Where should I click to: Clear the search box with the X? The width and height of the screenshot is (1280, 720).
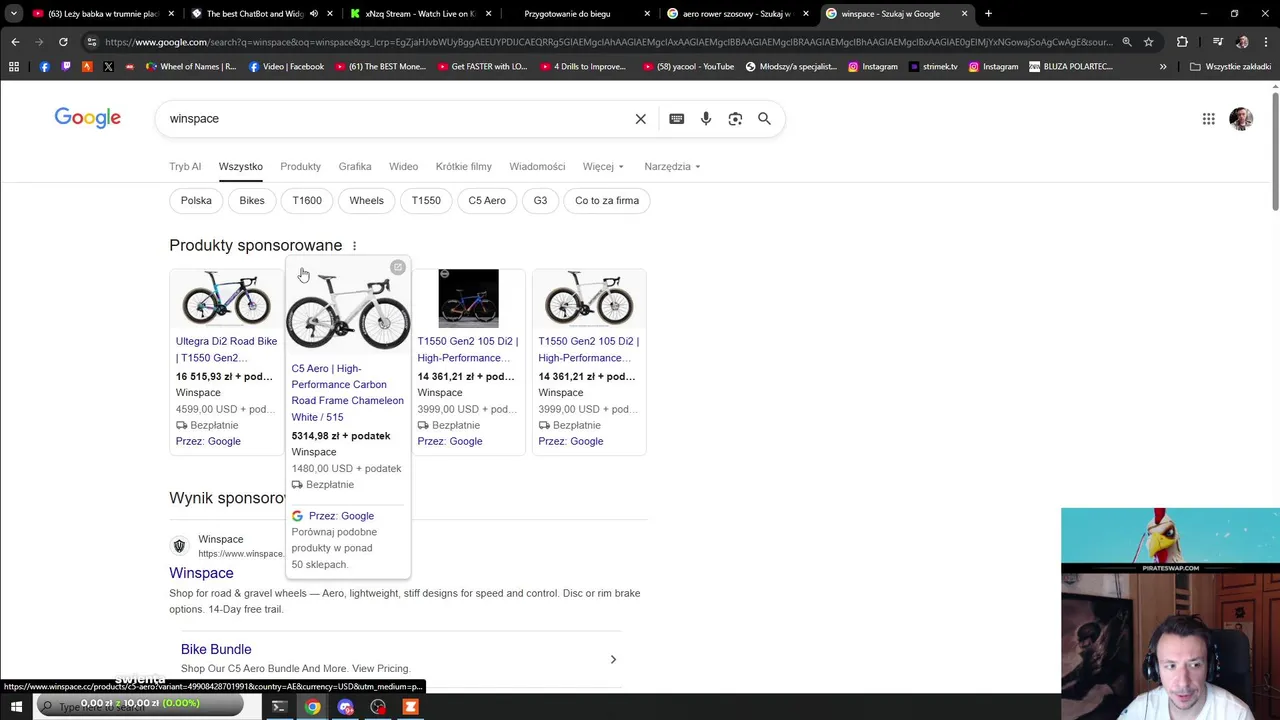coord(641,119)
